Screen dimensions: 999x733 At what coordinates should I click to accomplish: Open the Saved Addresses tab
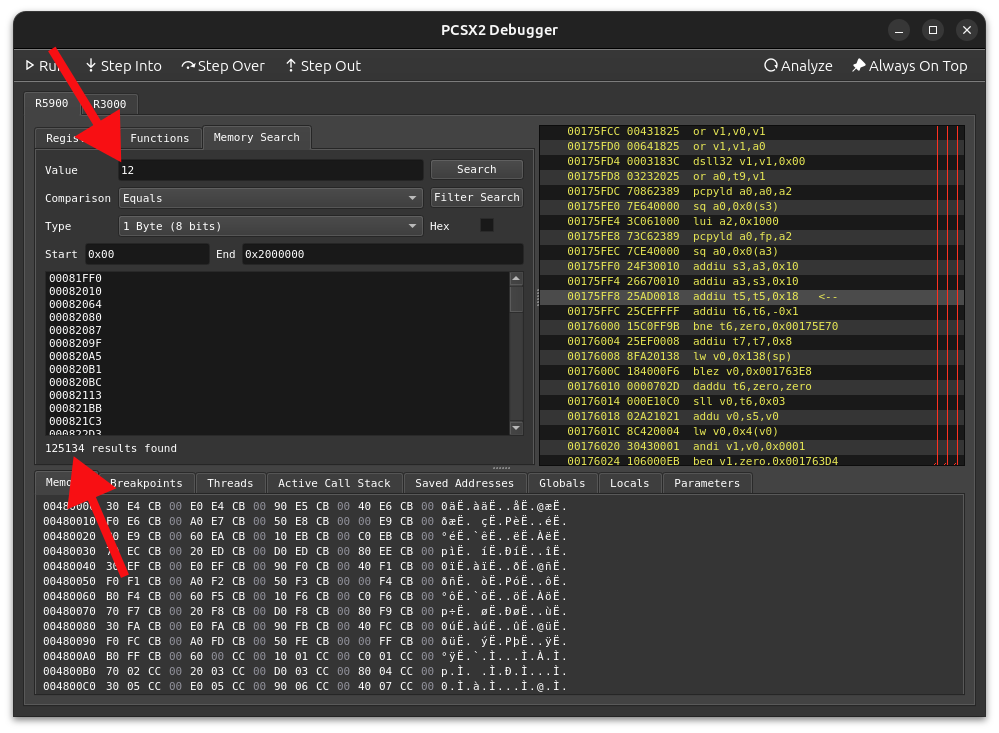click(464, 483)
